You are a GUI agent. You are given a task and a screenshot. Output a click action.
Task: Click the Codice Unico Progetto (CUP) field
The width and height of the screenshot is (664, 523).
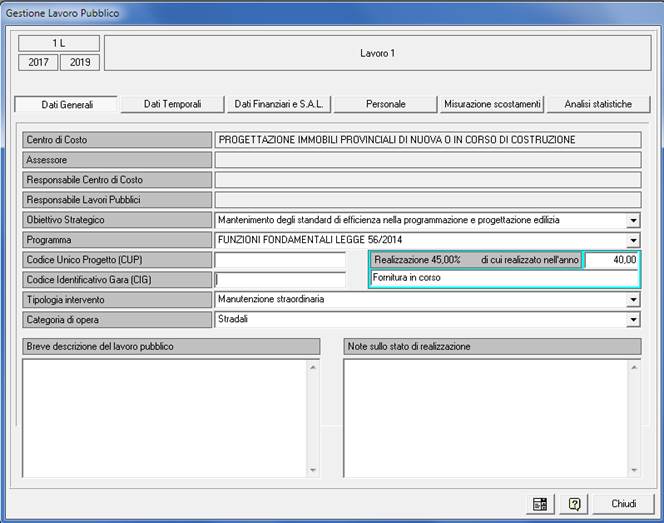[x=280, y=260]
